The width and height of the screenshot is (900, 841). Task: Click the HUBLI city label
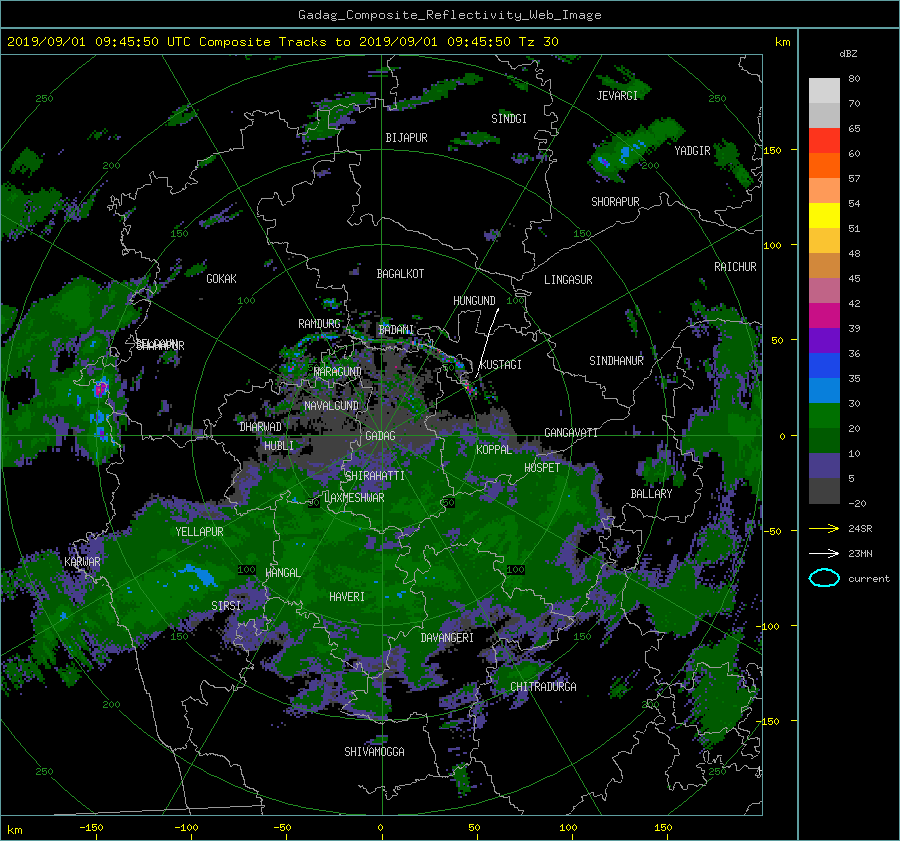point(279,445)
